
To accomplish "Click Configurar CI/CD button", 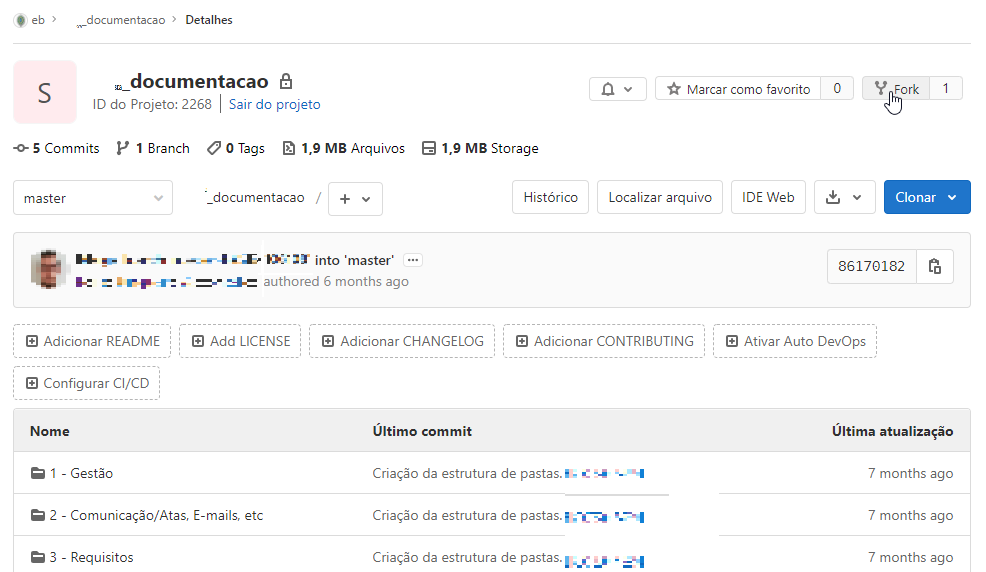I will (x=87, y=383).
